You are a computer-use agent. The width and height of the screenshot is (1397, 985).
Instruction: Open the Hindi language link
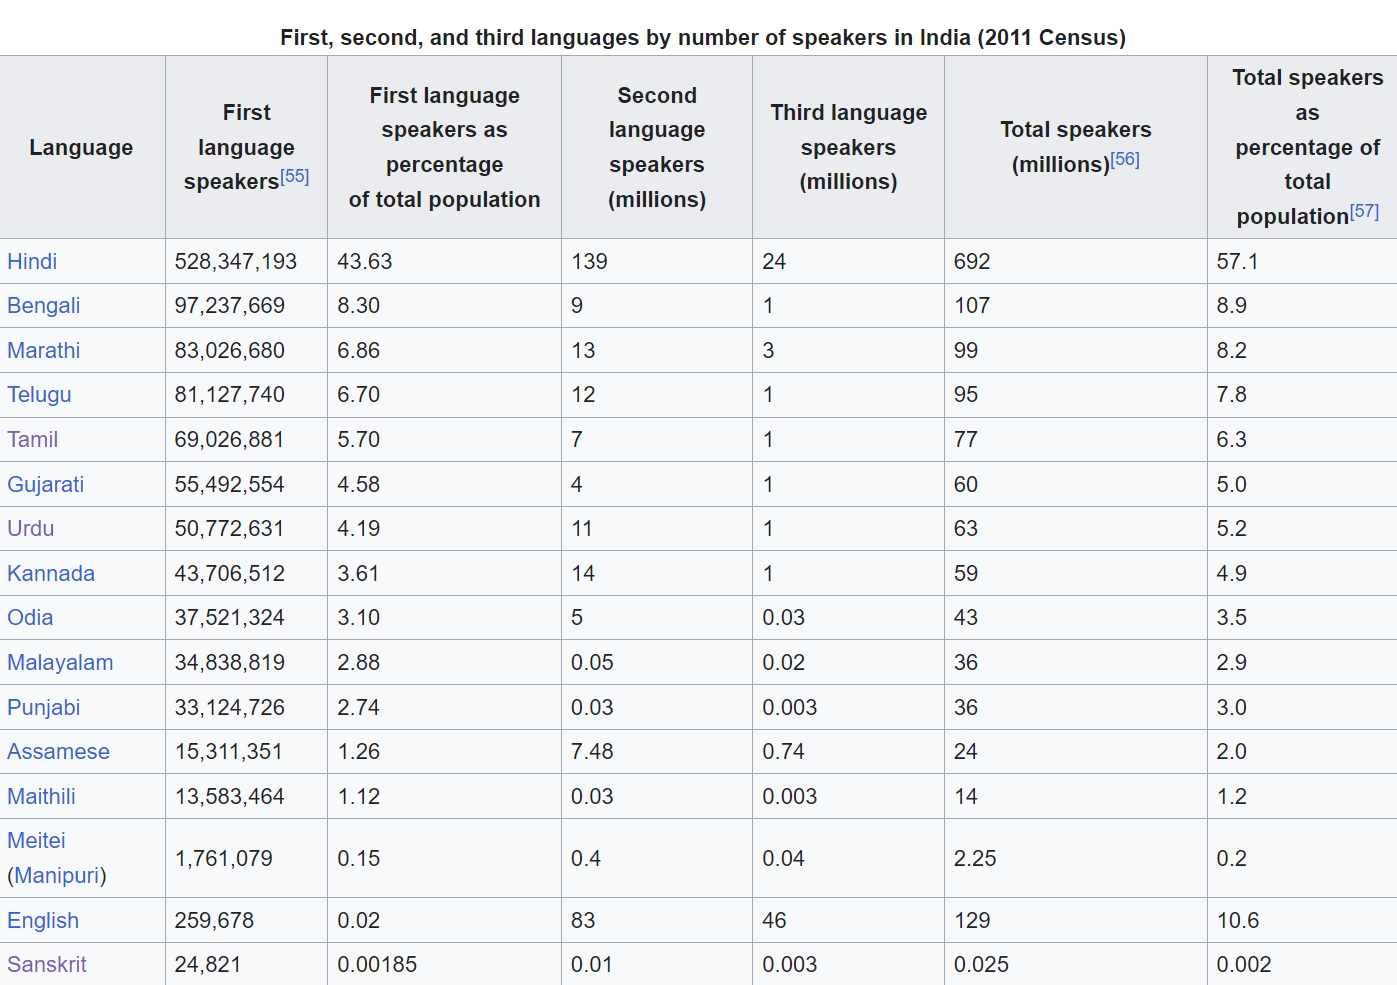click(32, 262)
